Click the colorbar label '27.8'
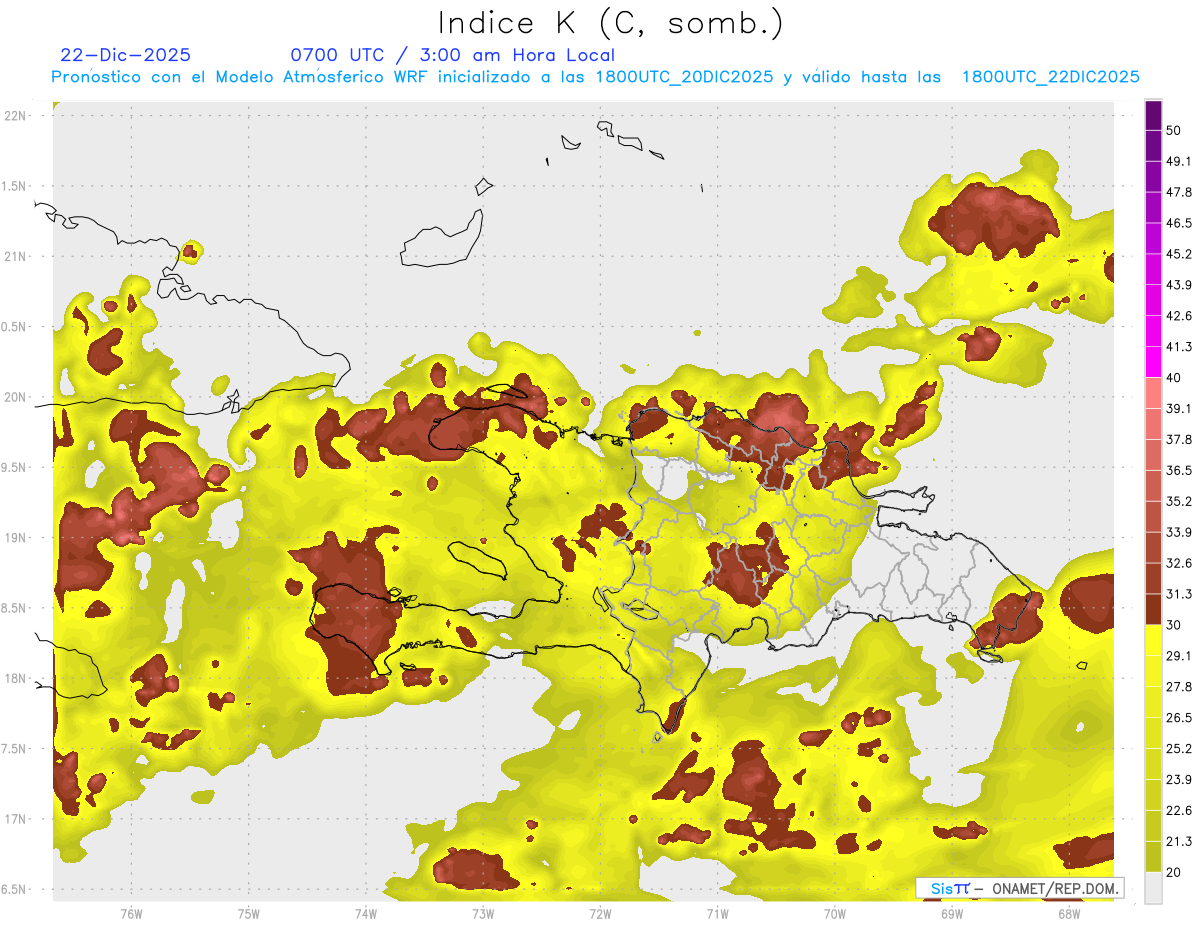Image resolution: width=1200 pixels, height=927 pixels. pos(1179,687)
